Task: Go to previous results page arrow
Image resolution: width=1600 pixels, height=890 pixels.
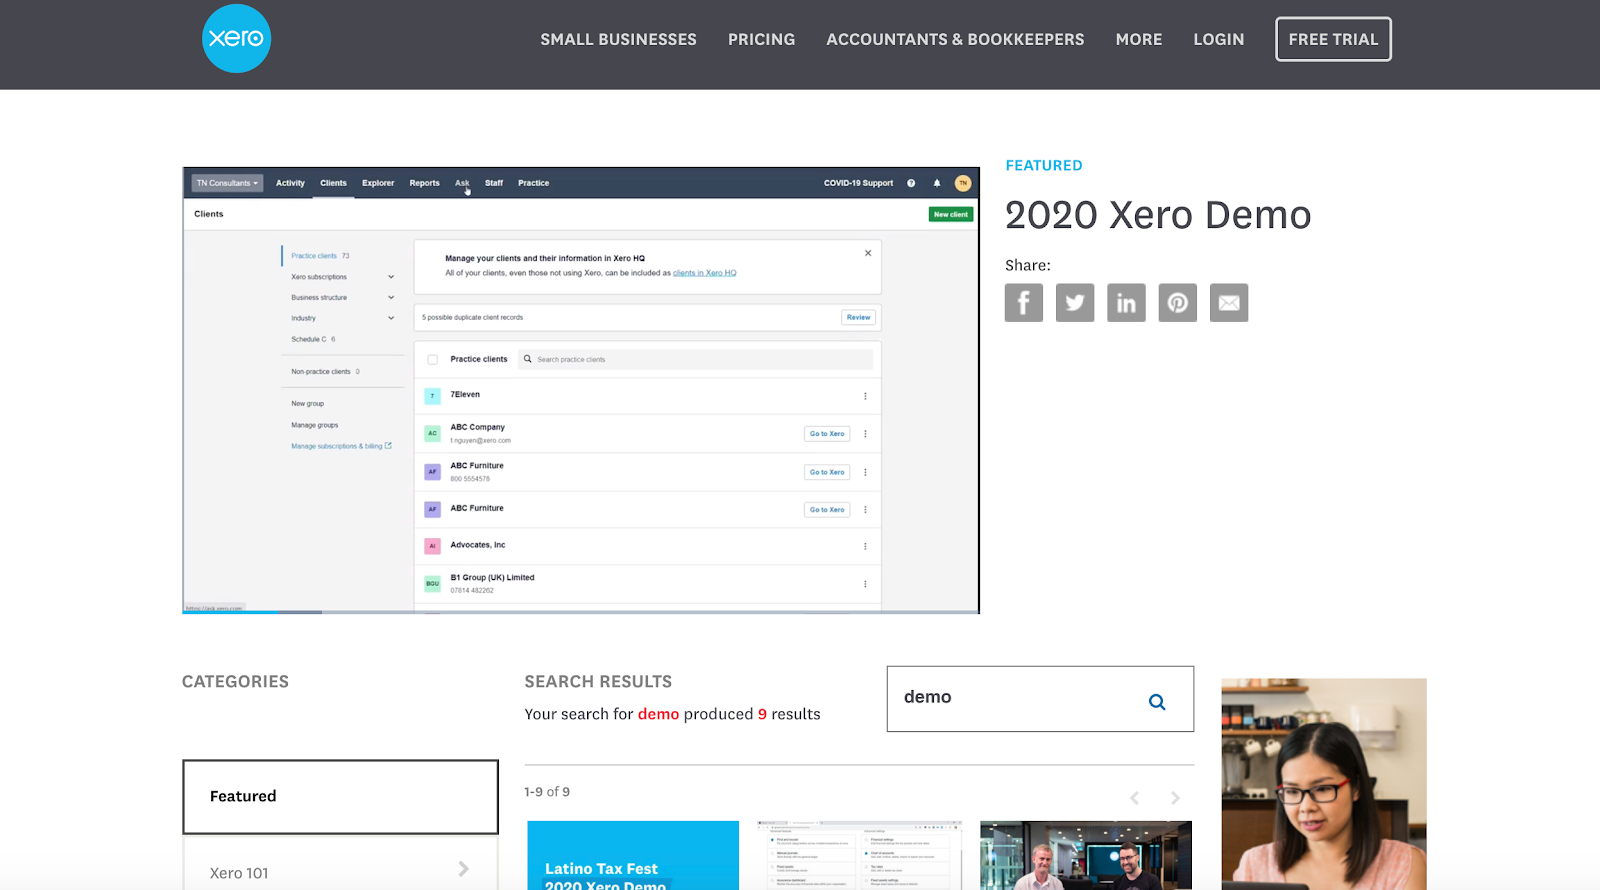Action: [x=1134, y=798]
